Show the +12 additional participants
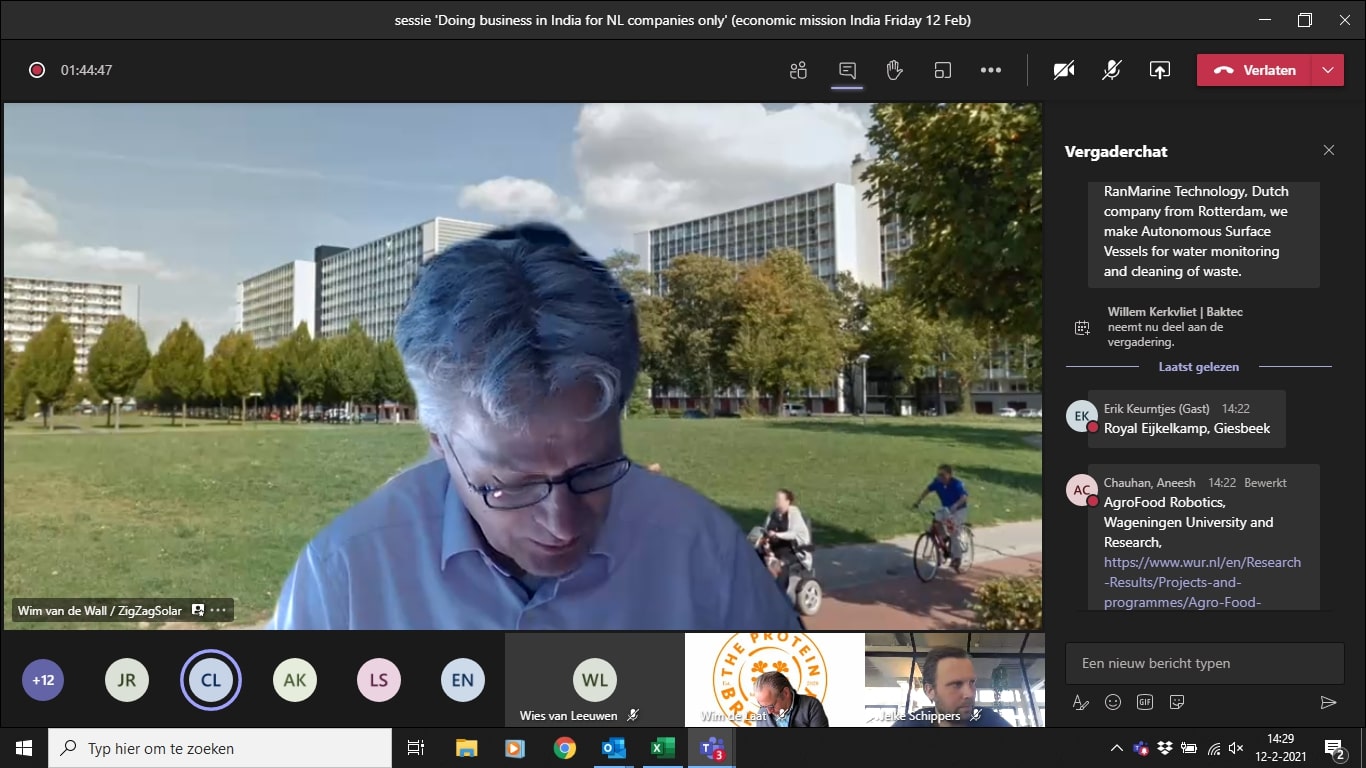Screen dimensions: 1366x768 [x=43, y=680]
